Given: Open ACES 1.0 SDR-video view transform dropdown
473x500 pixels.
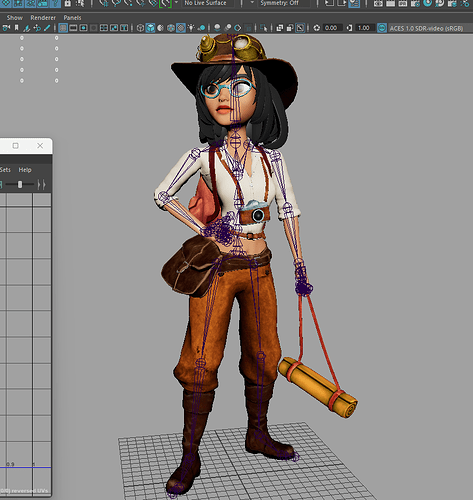Looking at the screenshot, I should pyautogui.click(x=427, y=28).
